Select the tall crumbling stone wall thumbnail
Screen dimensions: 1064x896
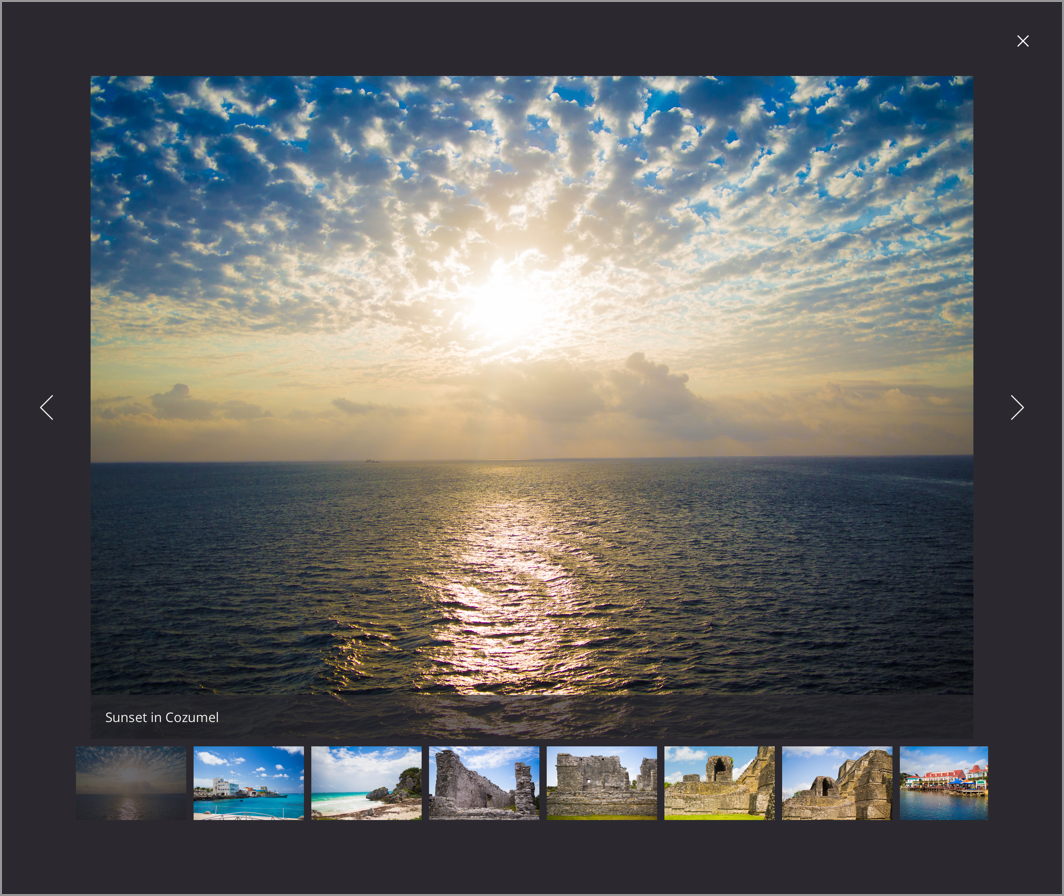pyautogui.click(x=484, y=783)
